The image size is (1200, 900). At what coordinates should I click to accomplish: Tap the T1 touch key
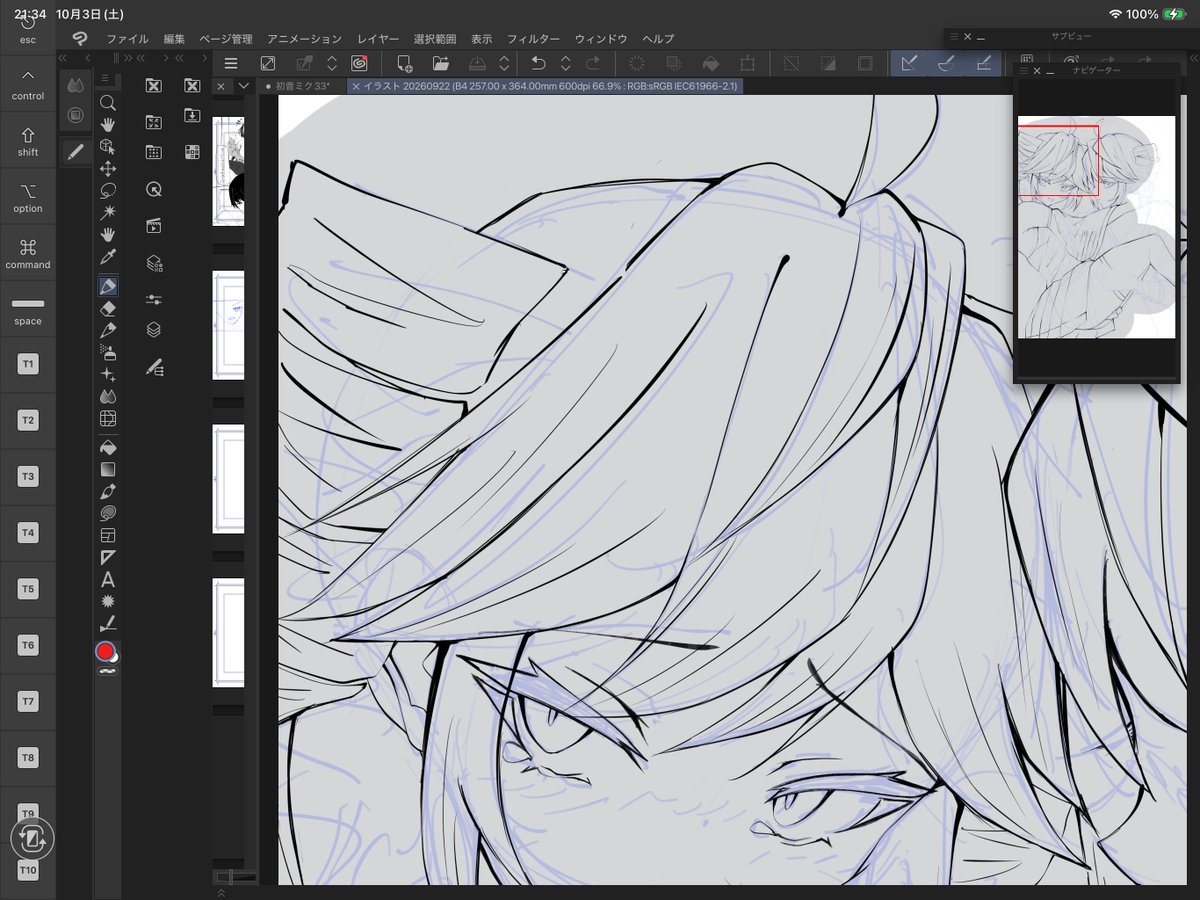[28, 365]
